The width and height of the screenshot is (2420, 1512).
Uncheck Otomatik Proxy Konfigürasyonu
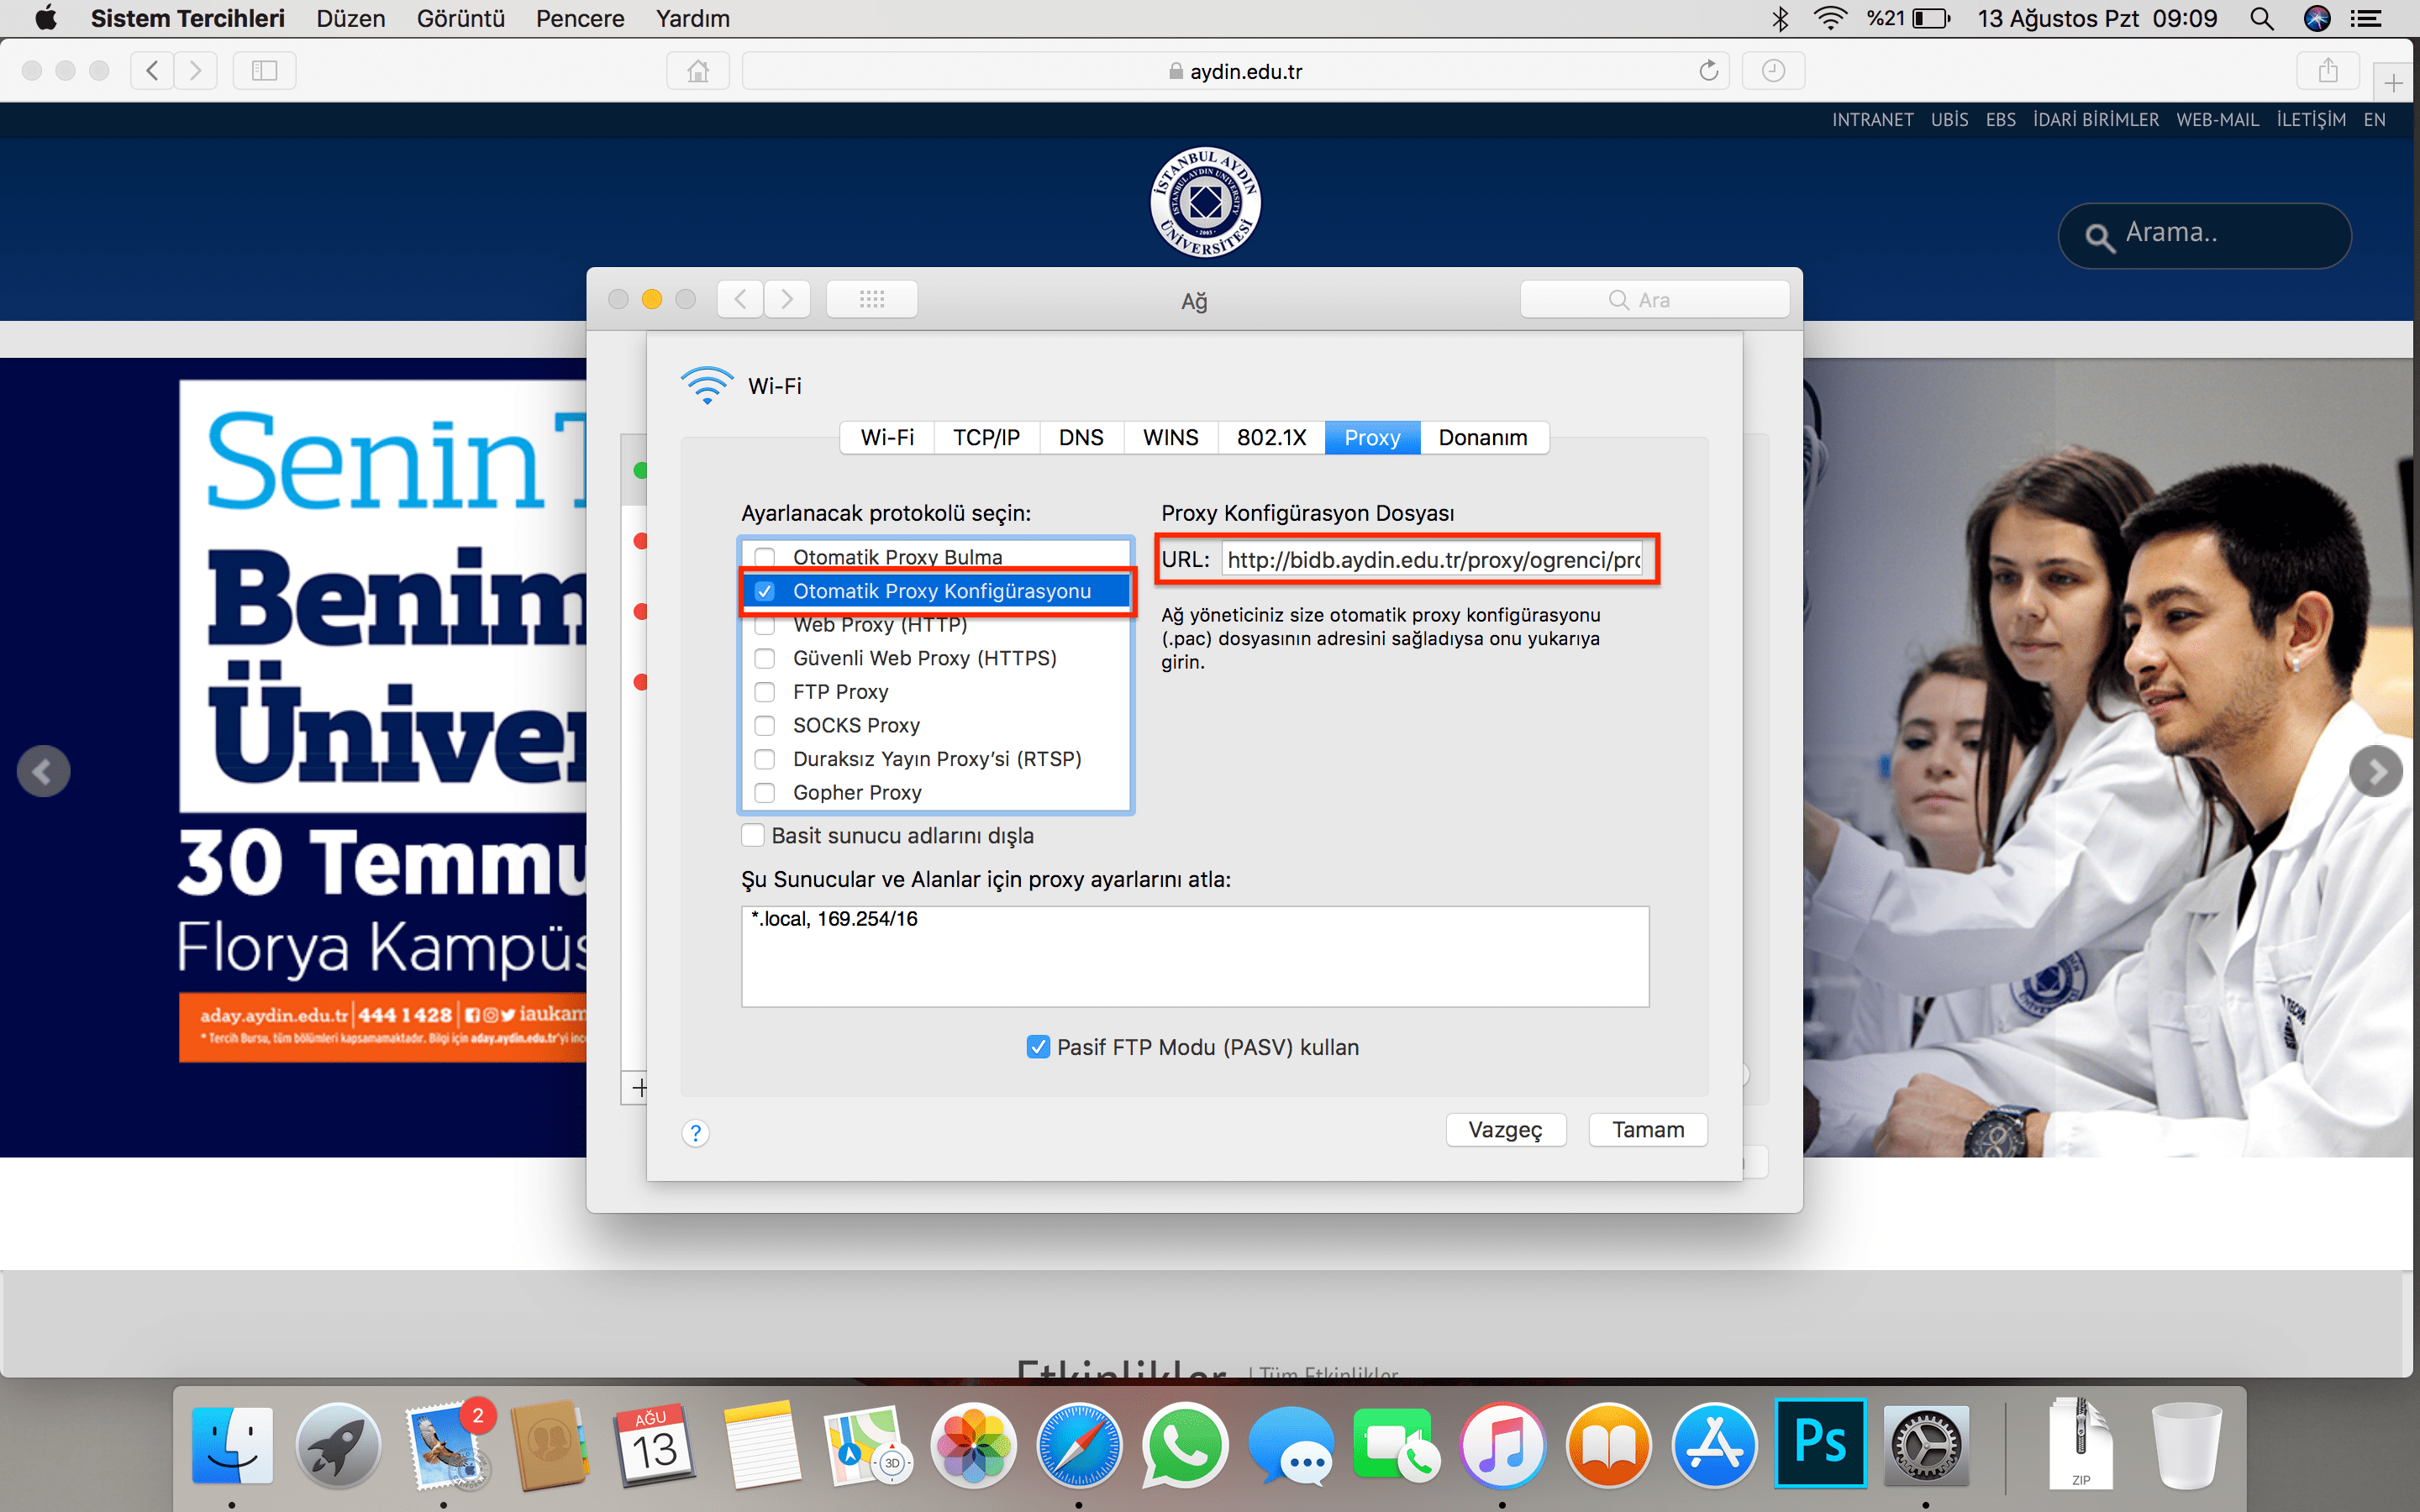[x=765, y=591]
